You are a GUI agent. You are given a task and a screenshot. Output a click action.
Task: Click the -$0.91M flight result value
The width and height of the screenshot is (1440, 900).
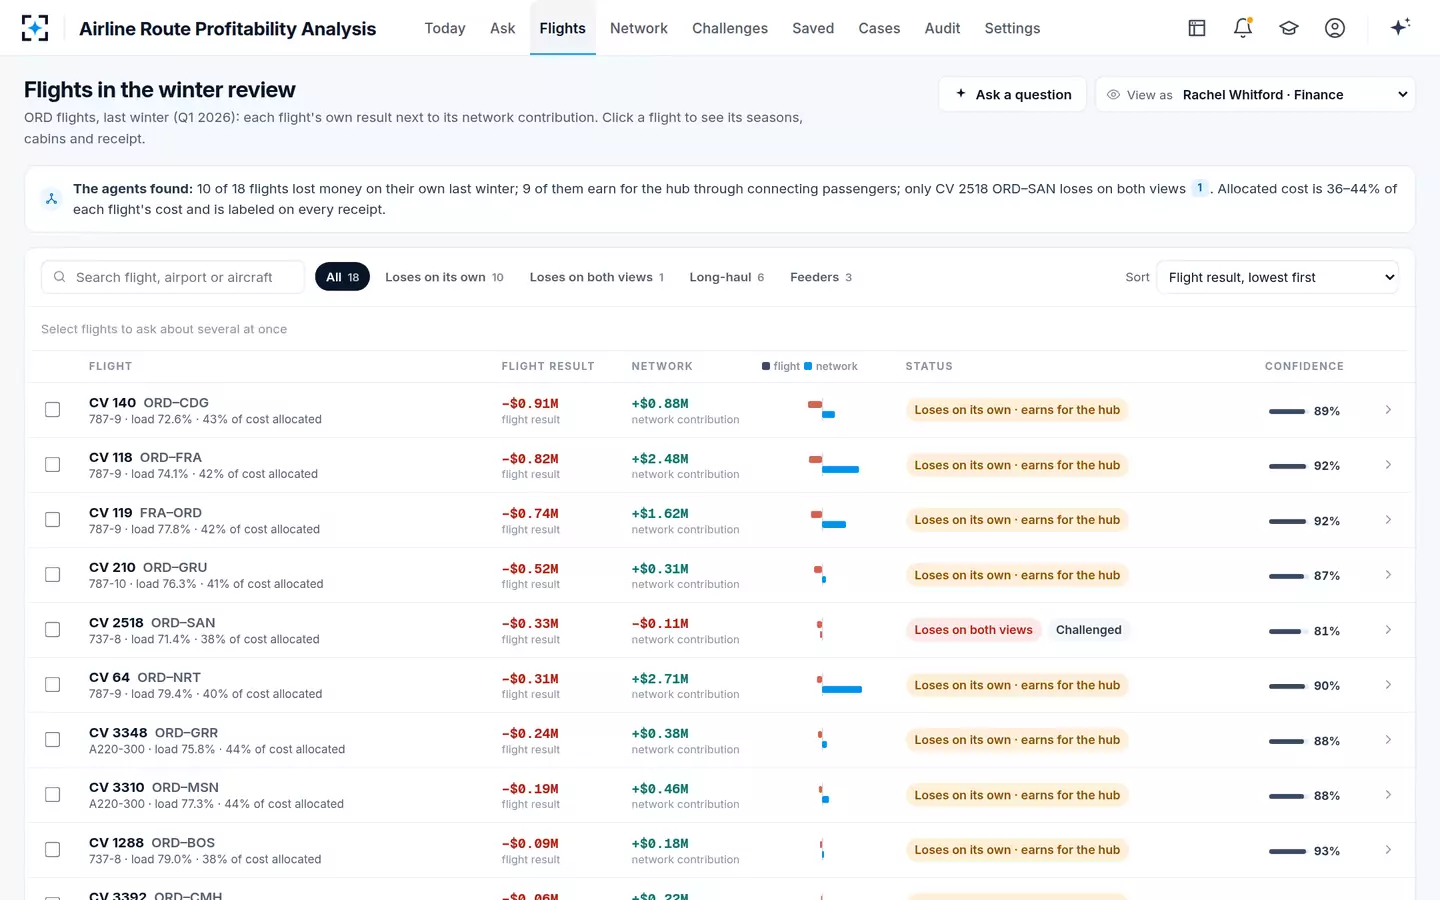[x=530, y=404]
